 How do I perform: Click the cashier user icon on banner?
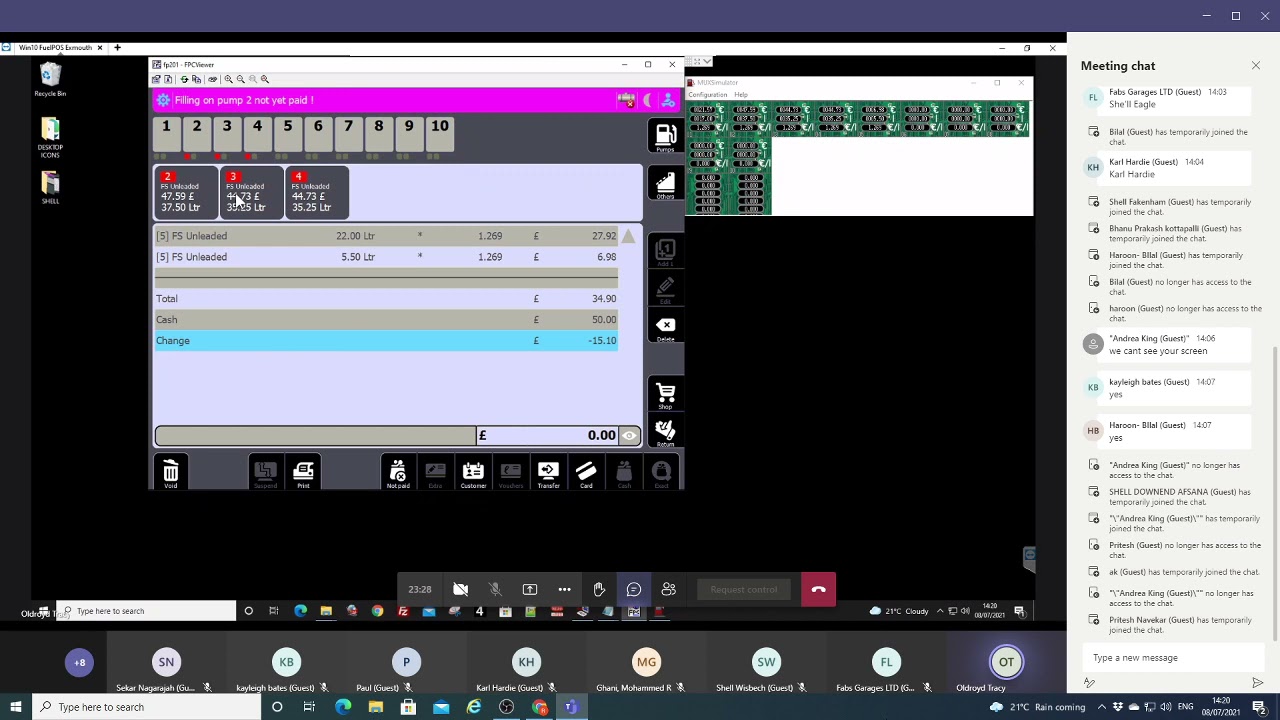click(668, 100)
